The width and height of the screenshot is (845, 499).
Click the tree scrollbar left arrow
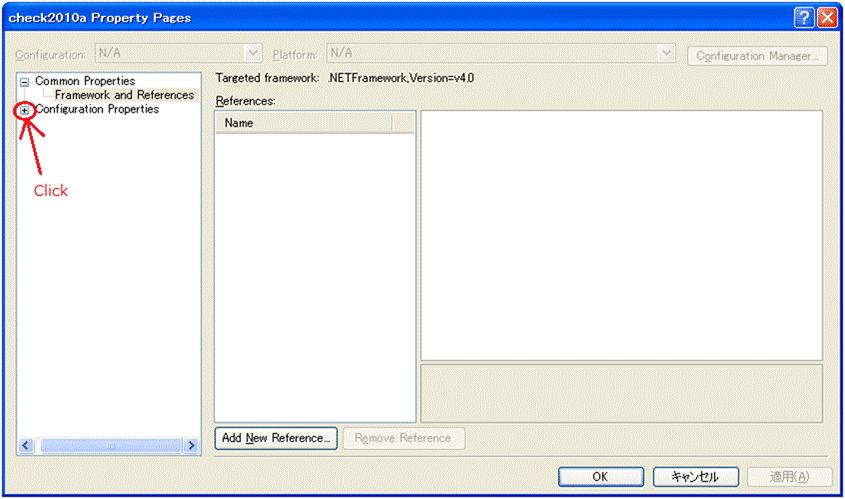(26, 445)
